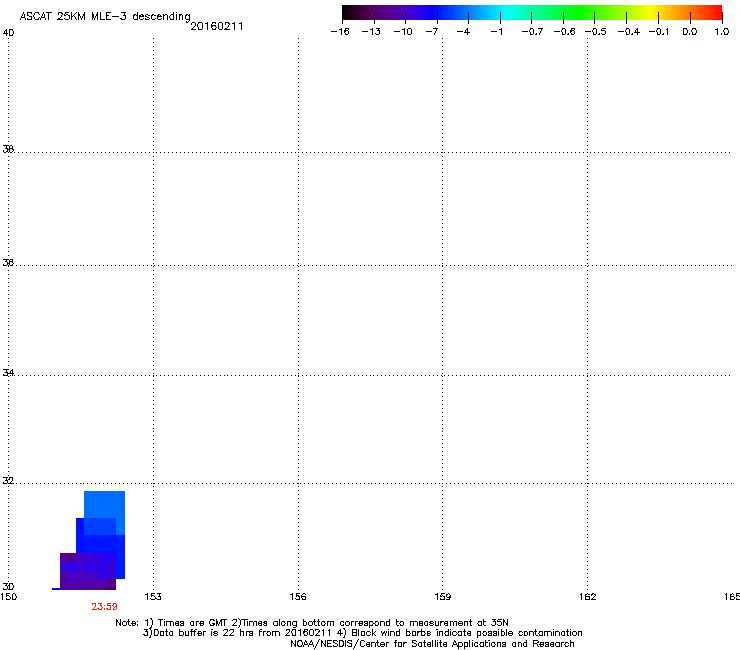
Task: Click latitude axis label 40
Action: click(8, 33)
